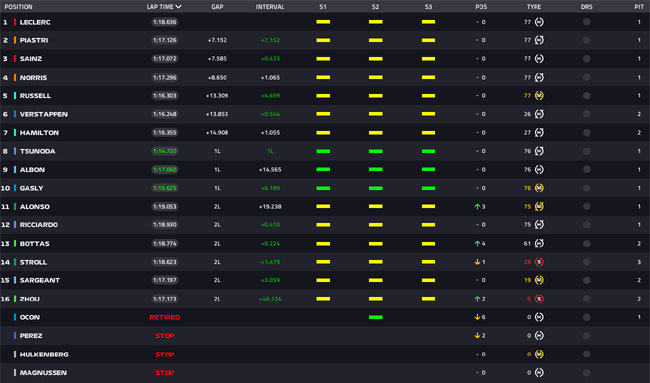The image size is (650, 383).
Task: Click Piastri's hard tyre icon
Action: pos(539,40)
